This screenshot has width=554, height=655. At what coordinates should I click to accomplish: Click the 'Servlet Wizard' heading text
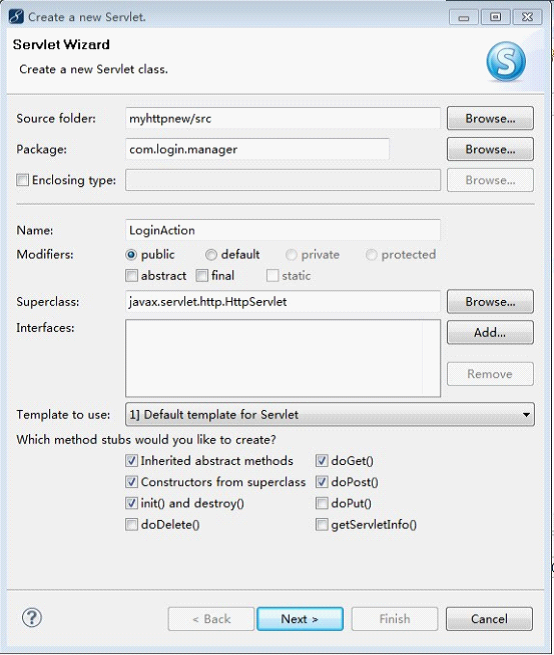pos(61,44)
